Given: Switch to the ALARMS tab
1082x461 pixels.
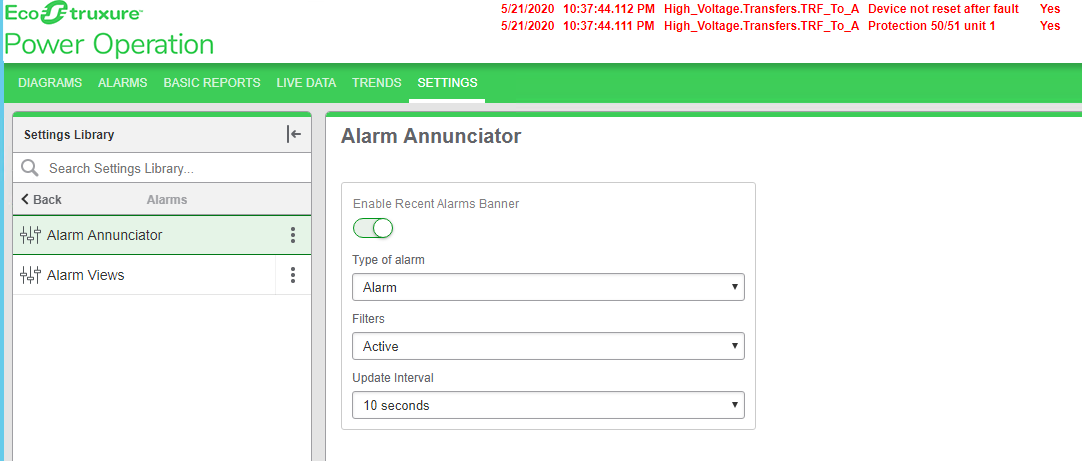Looking at the screenshot, I should (123, 83).
